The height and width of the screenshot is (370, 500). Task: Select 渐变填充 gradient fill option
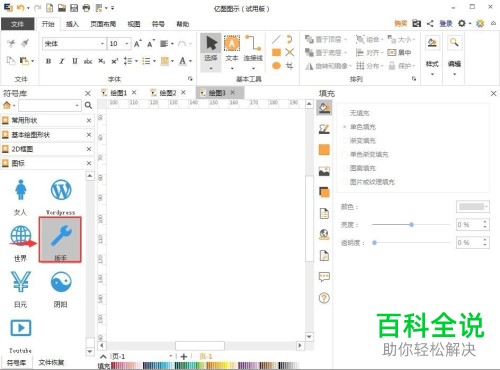coord(359,141)
